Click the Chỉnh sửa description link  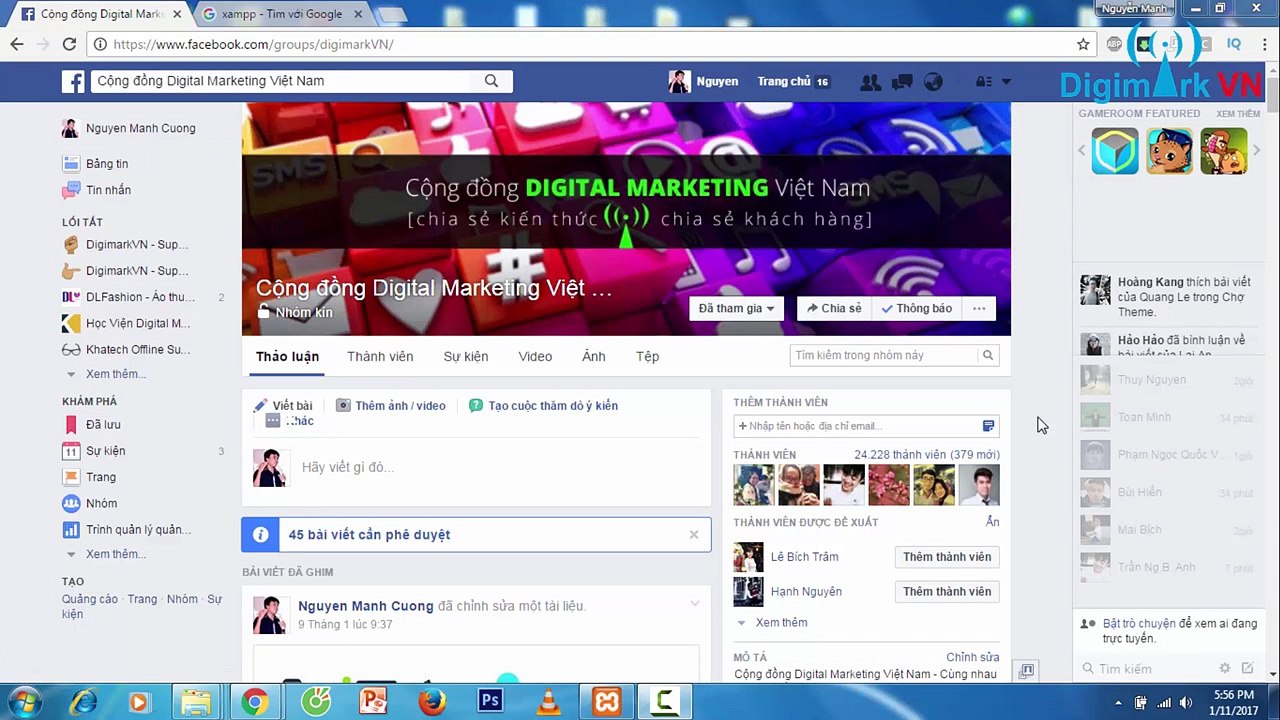click(x=973, y=657)
